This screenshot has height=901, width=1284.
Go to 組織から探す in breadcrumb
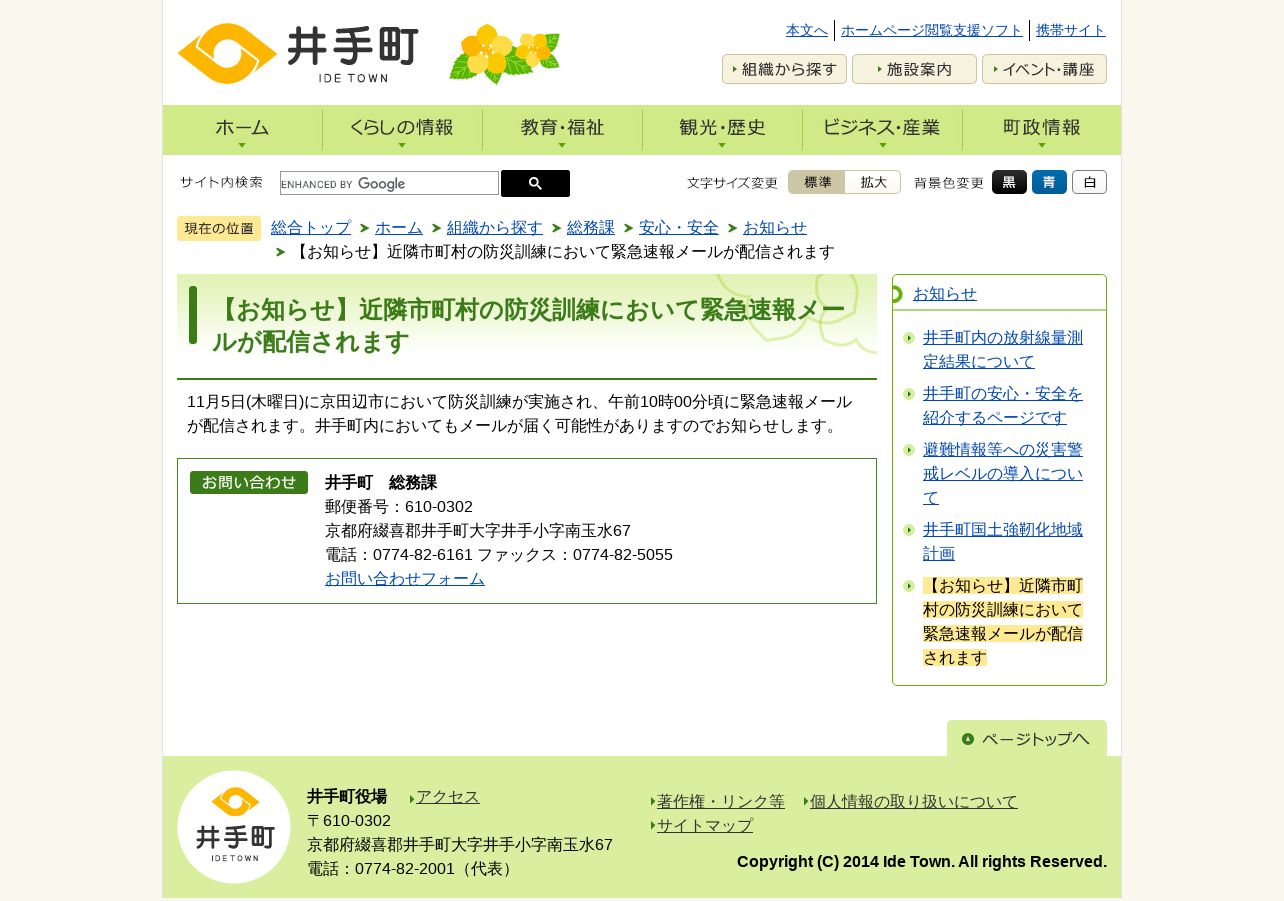click(495, 227)
